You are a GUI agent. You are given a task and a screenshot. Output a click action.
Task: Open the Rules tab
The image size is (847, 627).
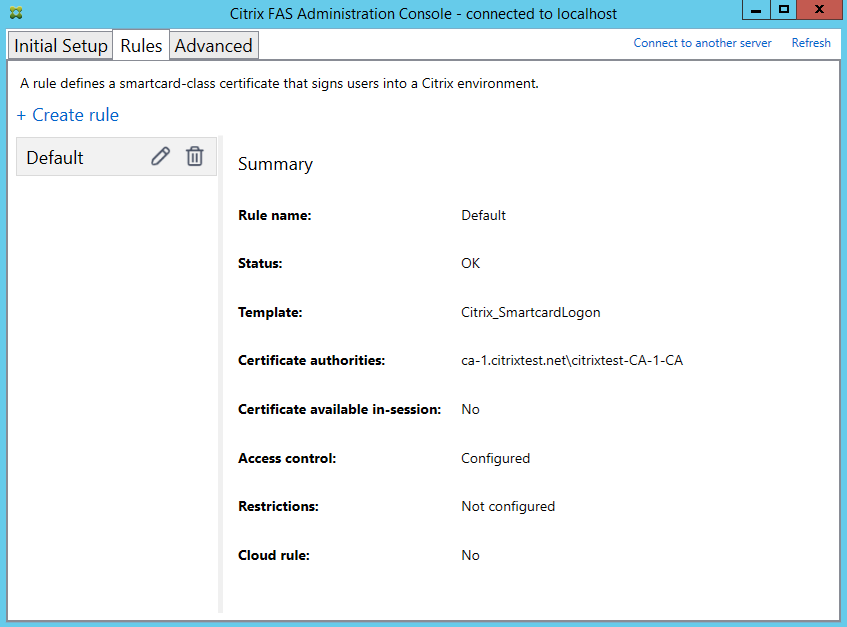pyautogui.click(x=141, y=45)
